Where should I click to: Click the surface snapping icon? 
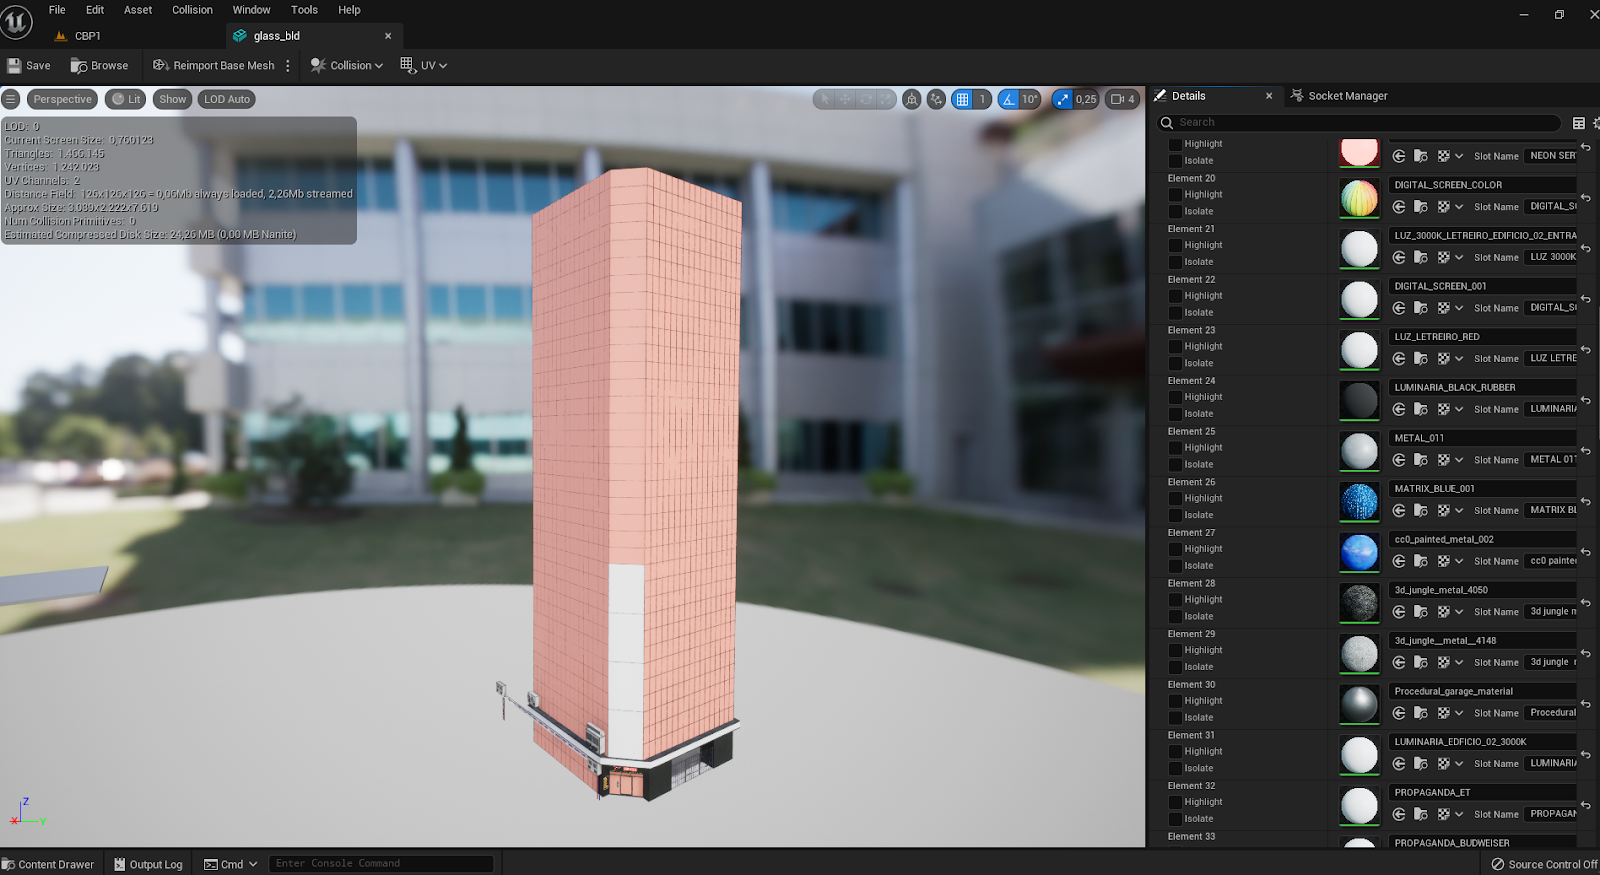pos(936,99)
